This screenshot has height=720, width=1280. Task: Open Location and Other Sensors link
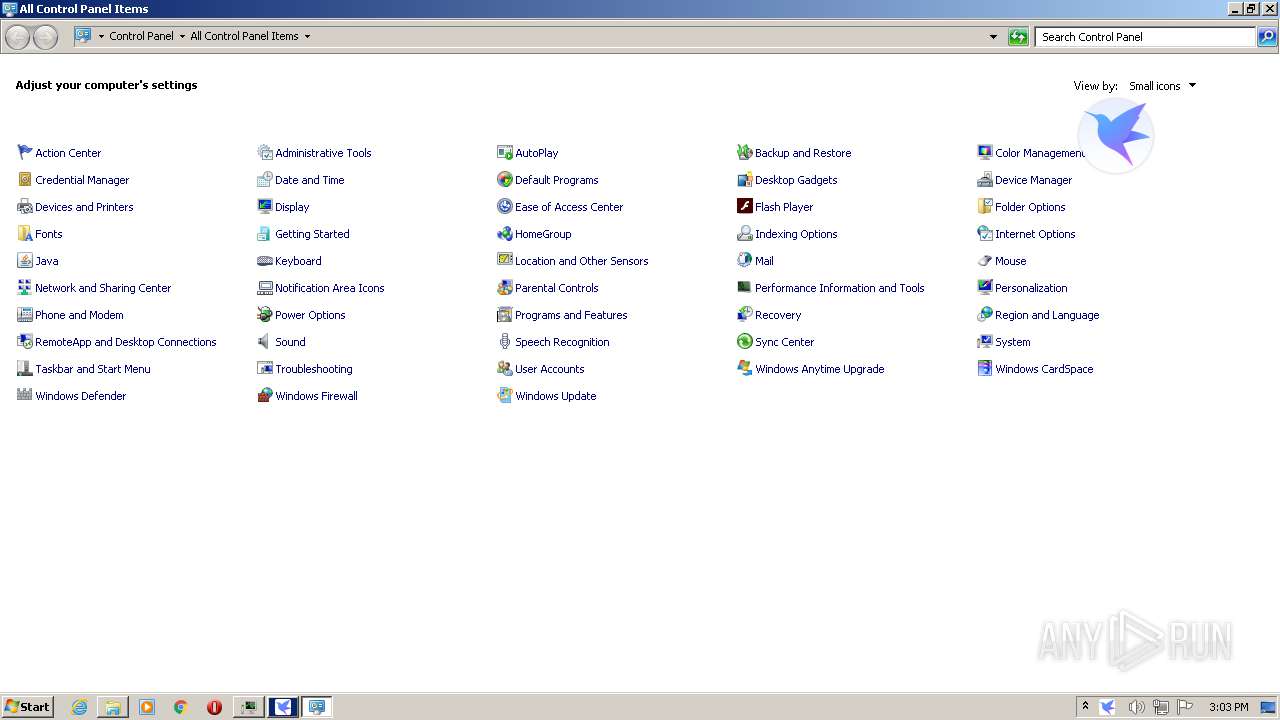point(581,261)
